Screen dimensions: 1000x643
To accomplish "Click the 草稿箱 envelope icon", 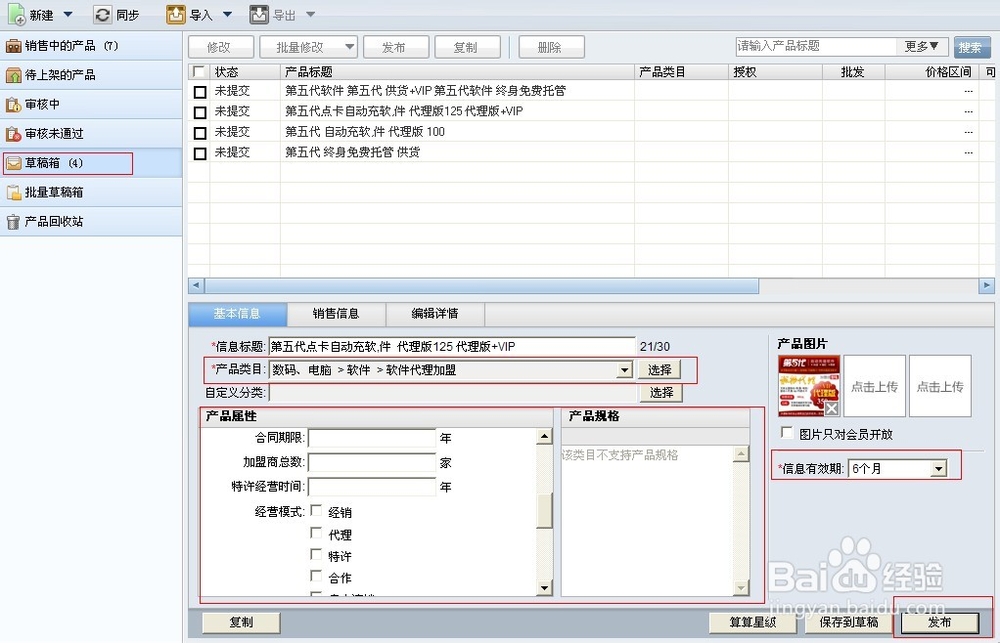I will [13, 163].
